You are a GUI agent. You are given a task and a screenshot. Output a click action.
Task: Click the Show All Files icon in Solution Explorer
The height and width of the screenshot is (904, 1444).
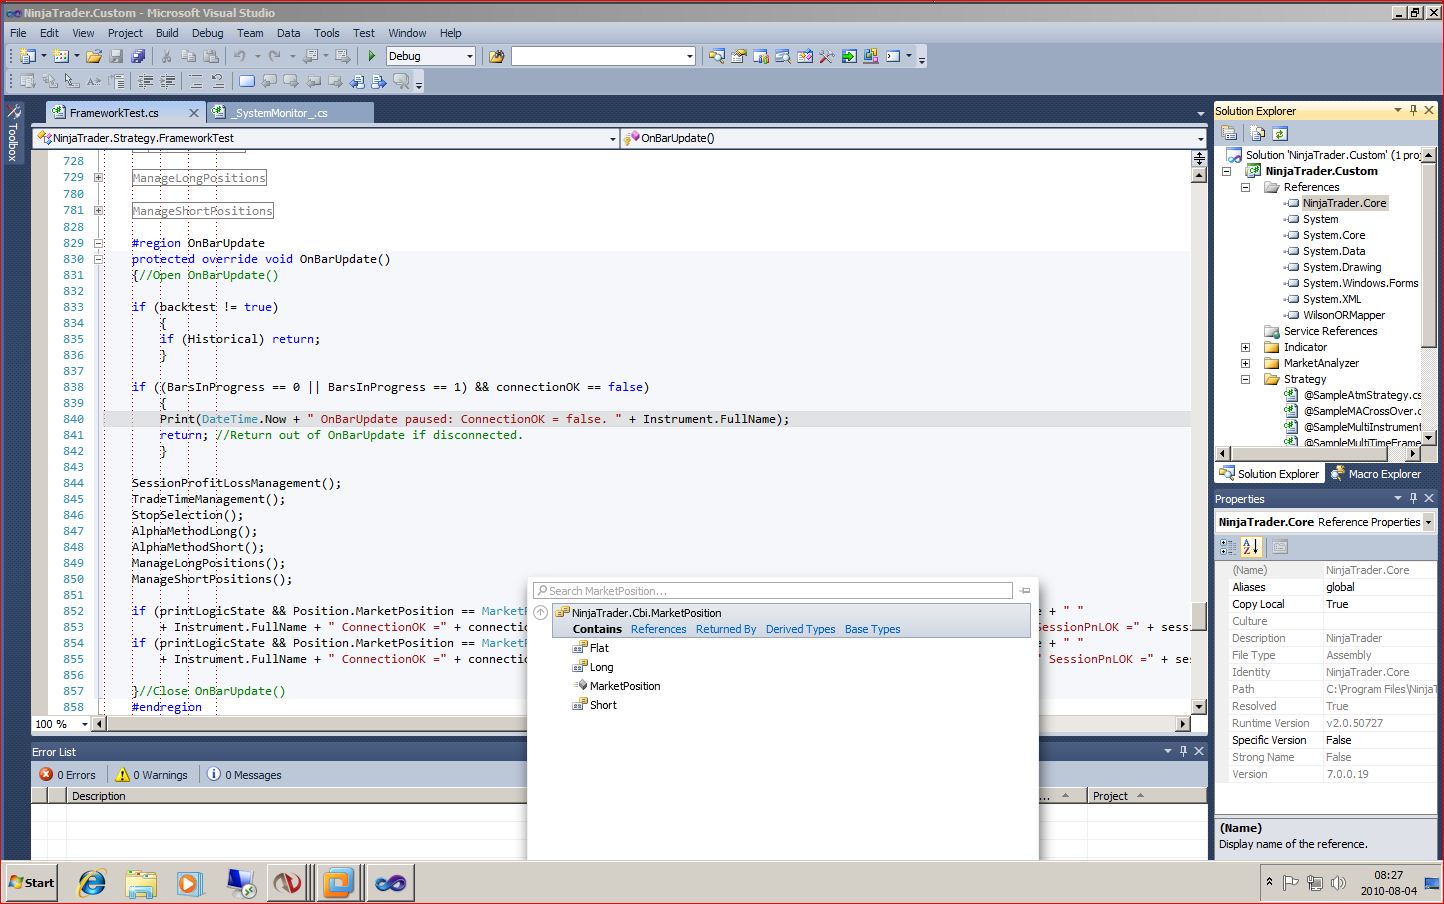1258,133
